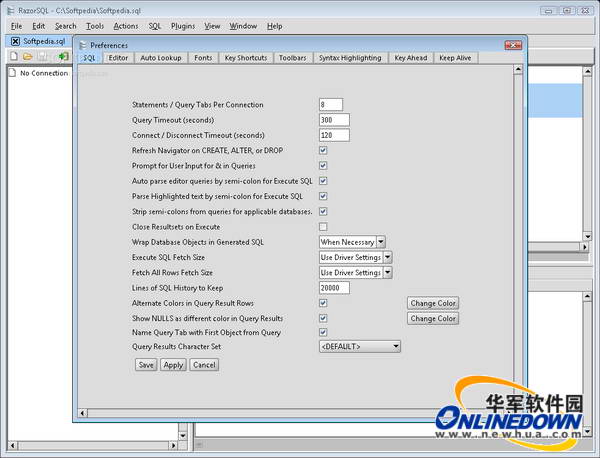
Task: Toggle Name Query Tab with First Object
Action: coord(323,332)
